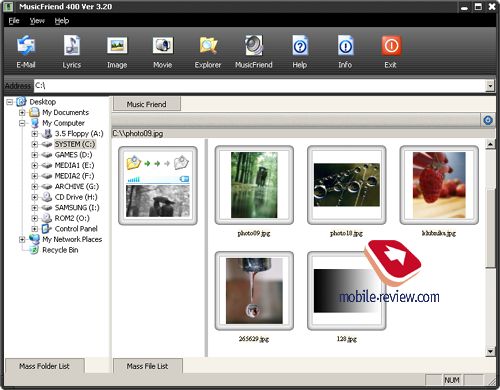
Task: Click the Control Panel icon
Action: click(x=47, y=229)
